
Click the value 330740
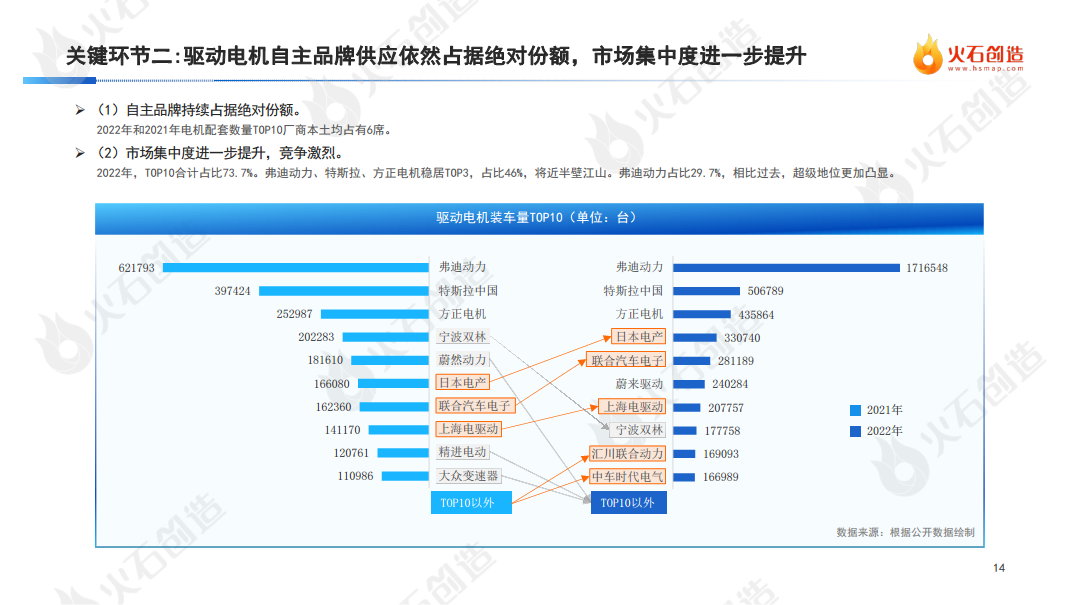tap(742, 338)
